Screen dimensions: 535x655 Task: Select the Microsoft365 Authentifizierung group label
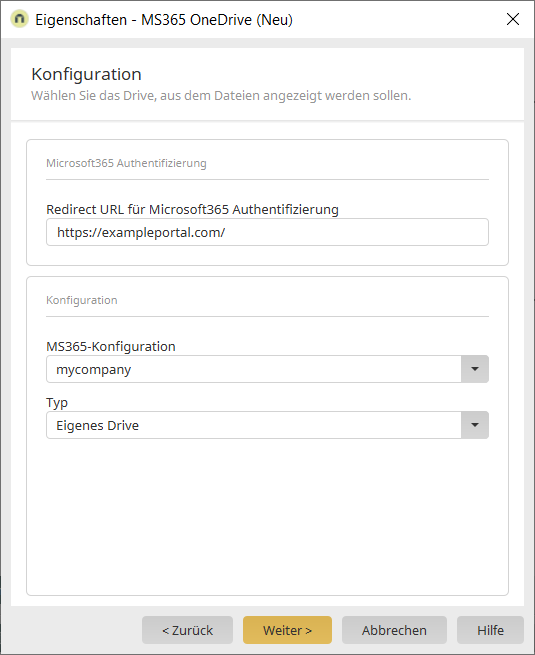point(126,163)
